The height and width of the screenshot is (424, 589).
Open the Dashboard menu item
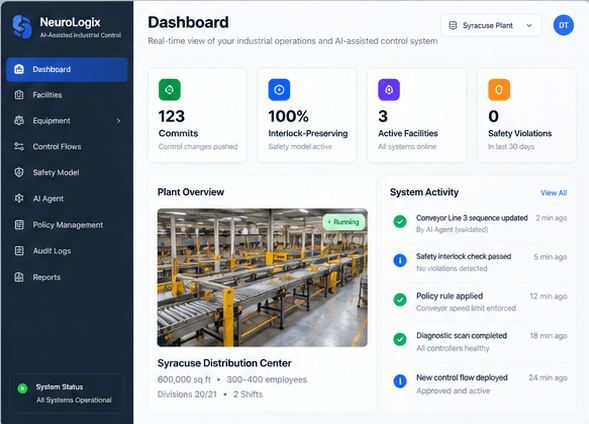point(67,69)
